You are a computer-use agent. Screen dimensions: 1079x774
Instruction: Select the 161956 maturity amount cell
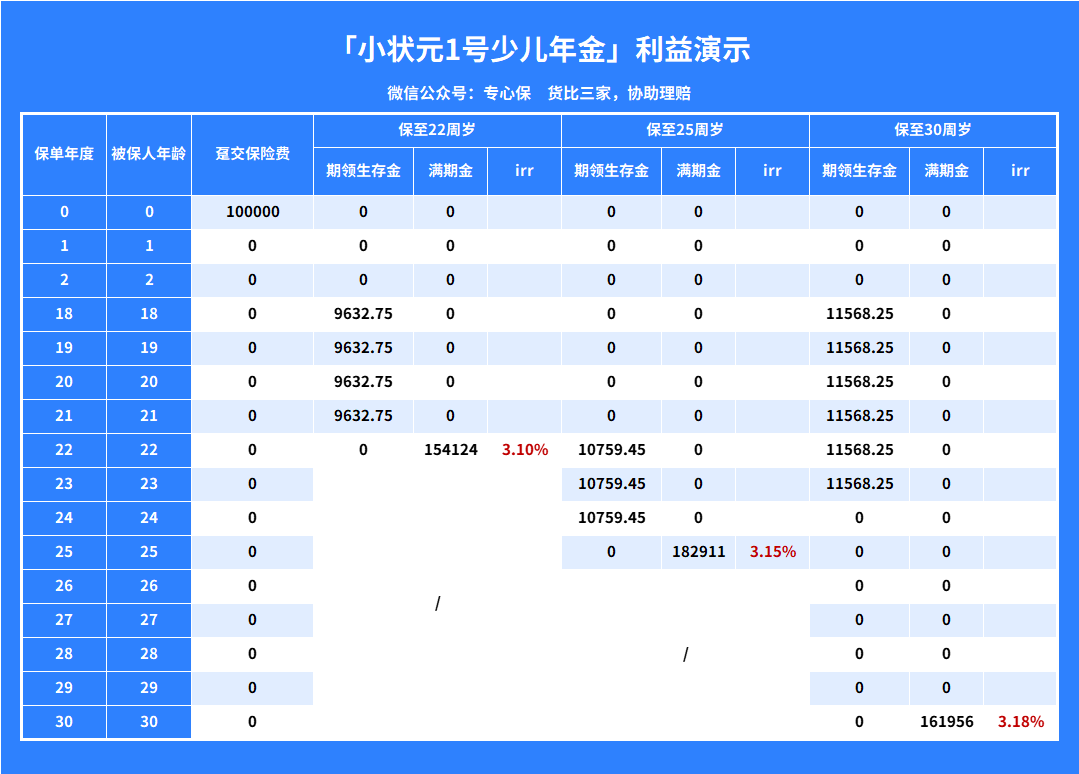(x=946, y=722)
